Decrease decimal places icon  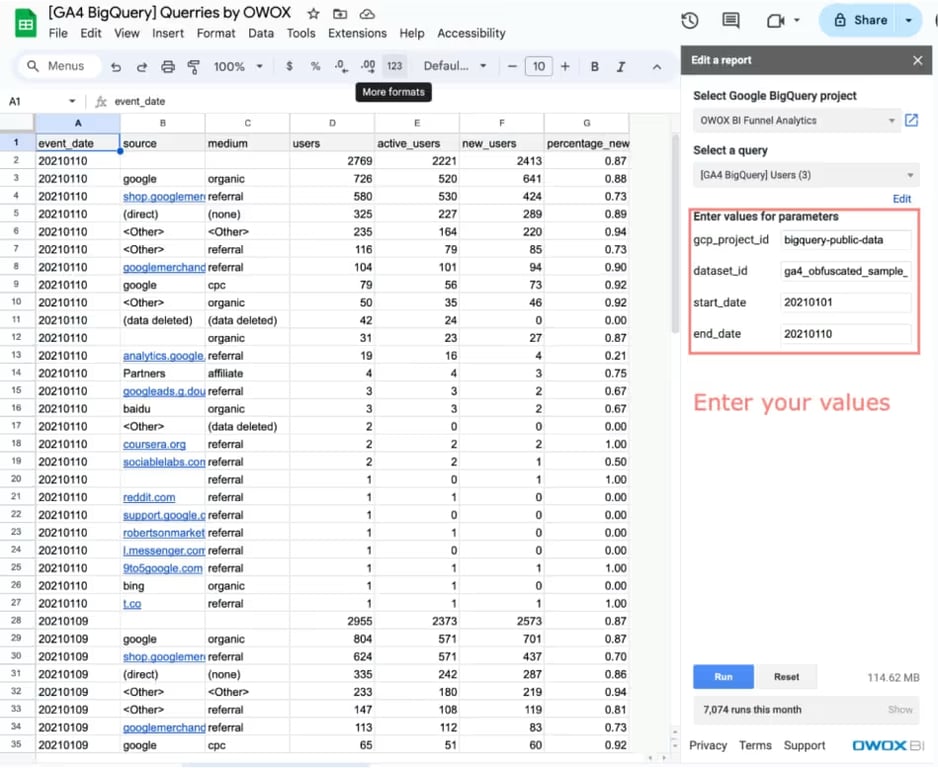341,66
